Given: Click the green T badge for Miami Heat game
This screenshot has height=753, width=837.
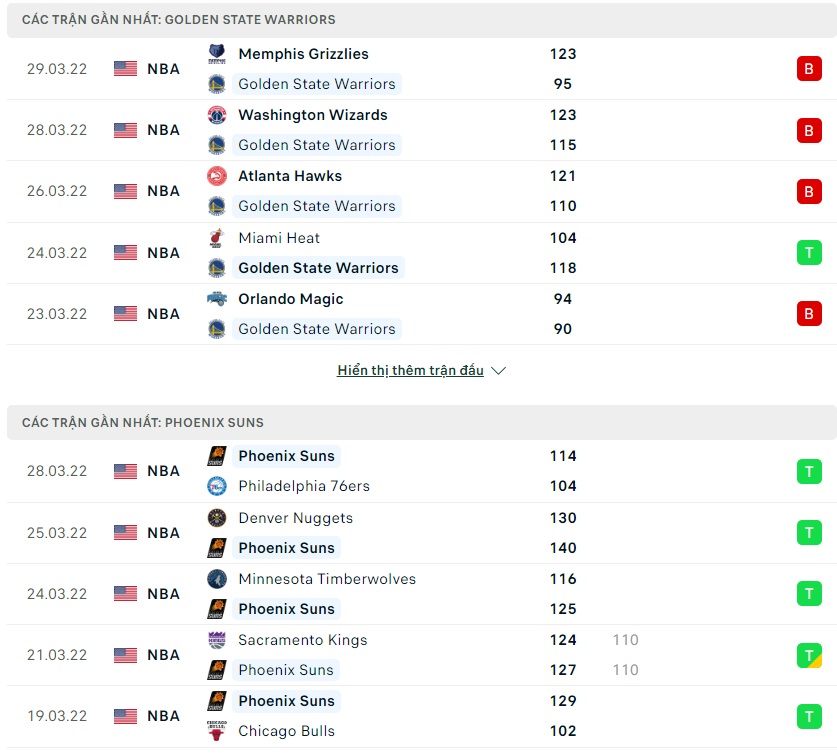Looking at the screenshot, I should coord(808,253).
